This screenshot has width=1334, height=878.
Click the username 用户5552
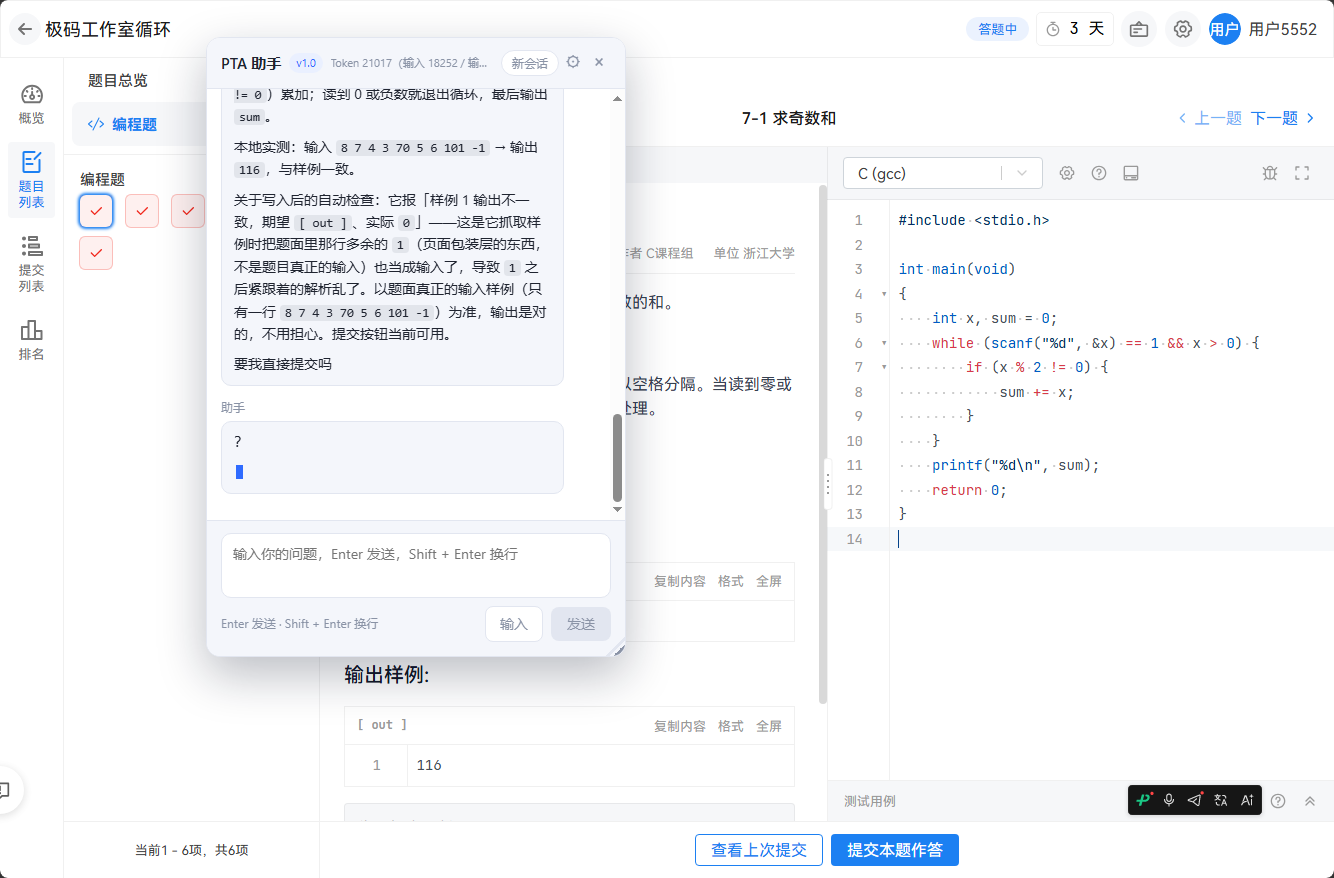coord(1283,29)
